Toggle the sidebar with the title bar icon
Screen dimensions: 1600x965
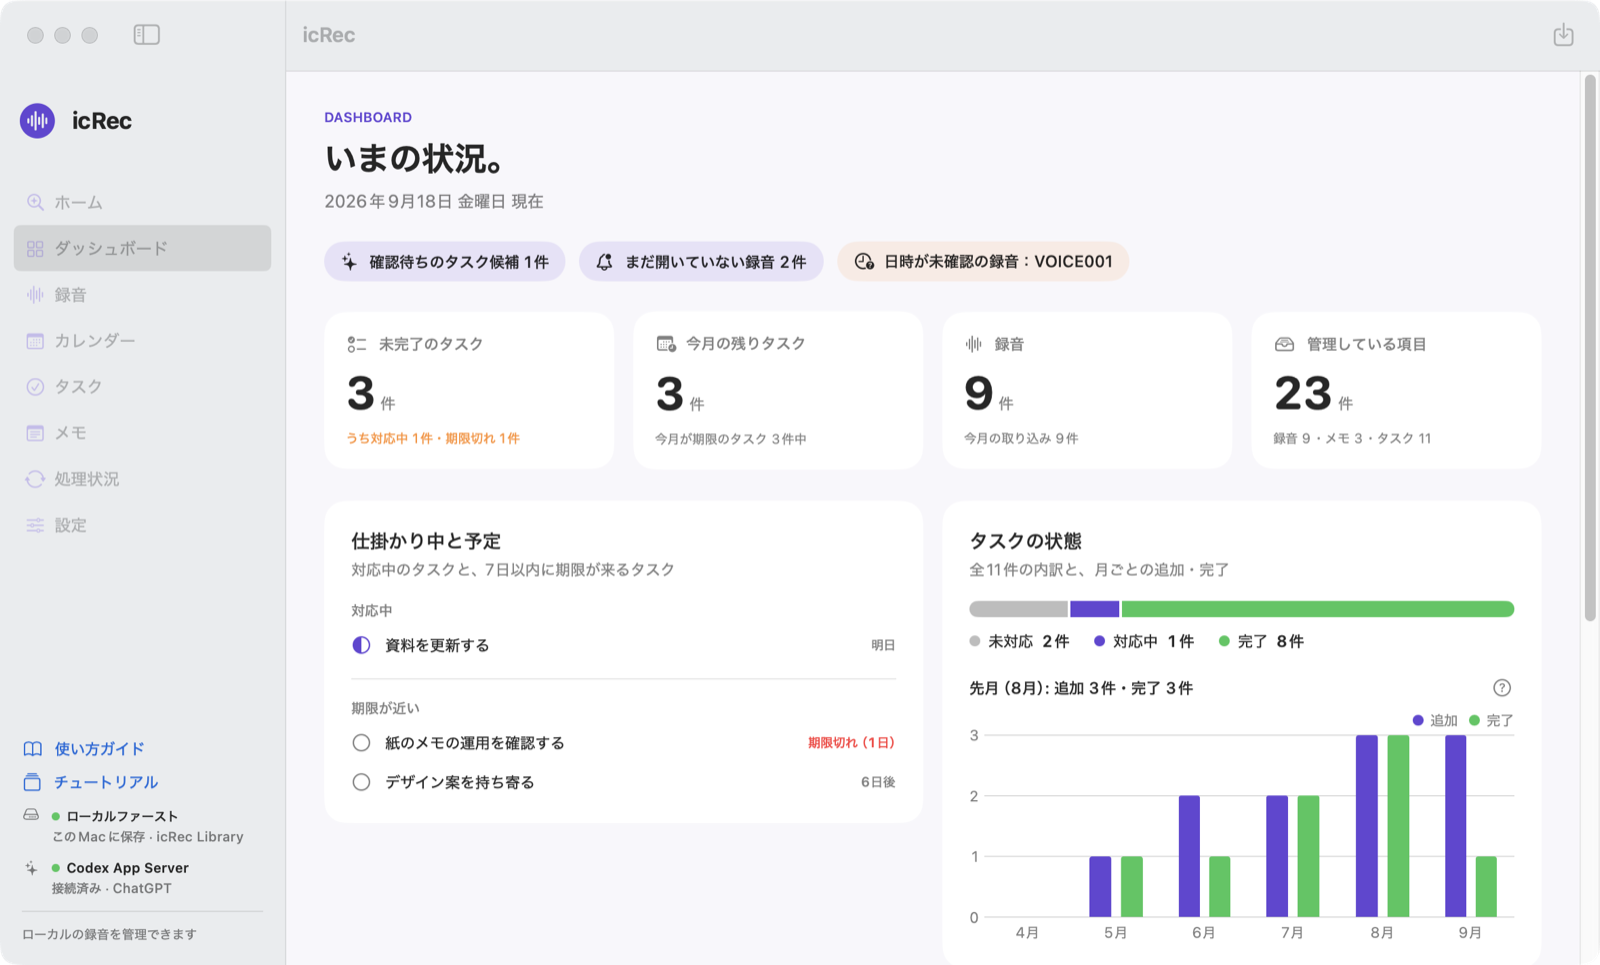tap(147, 35)
